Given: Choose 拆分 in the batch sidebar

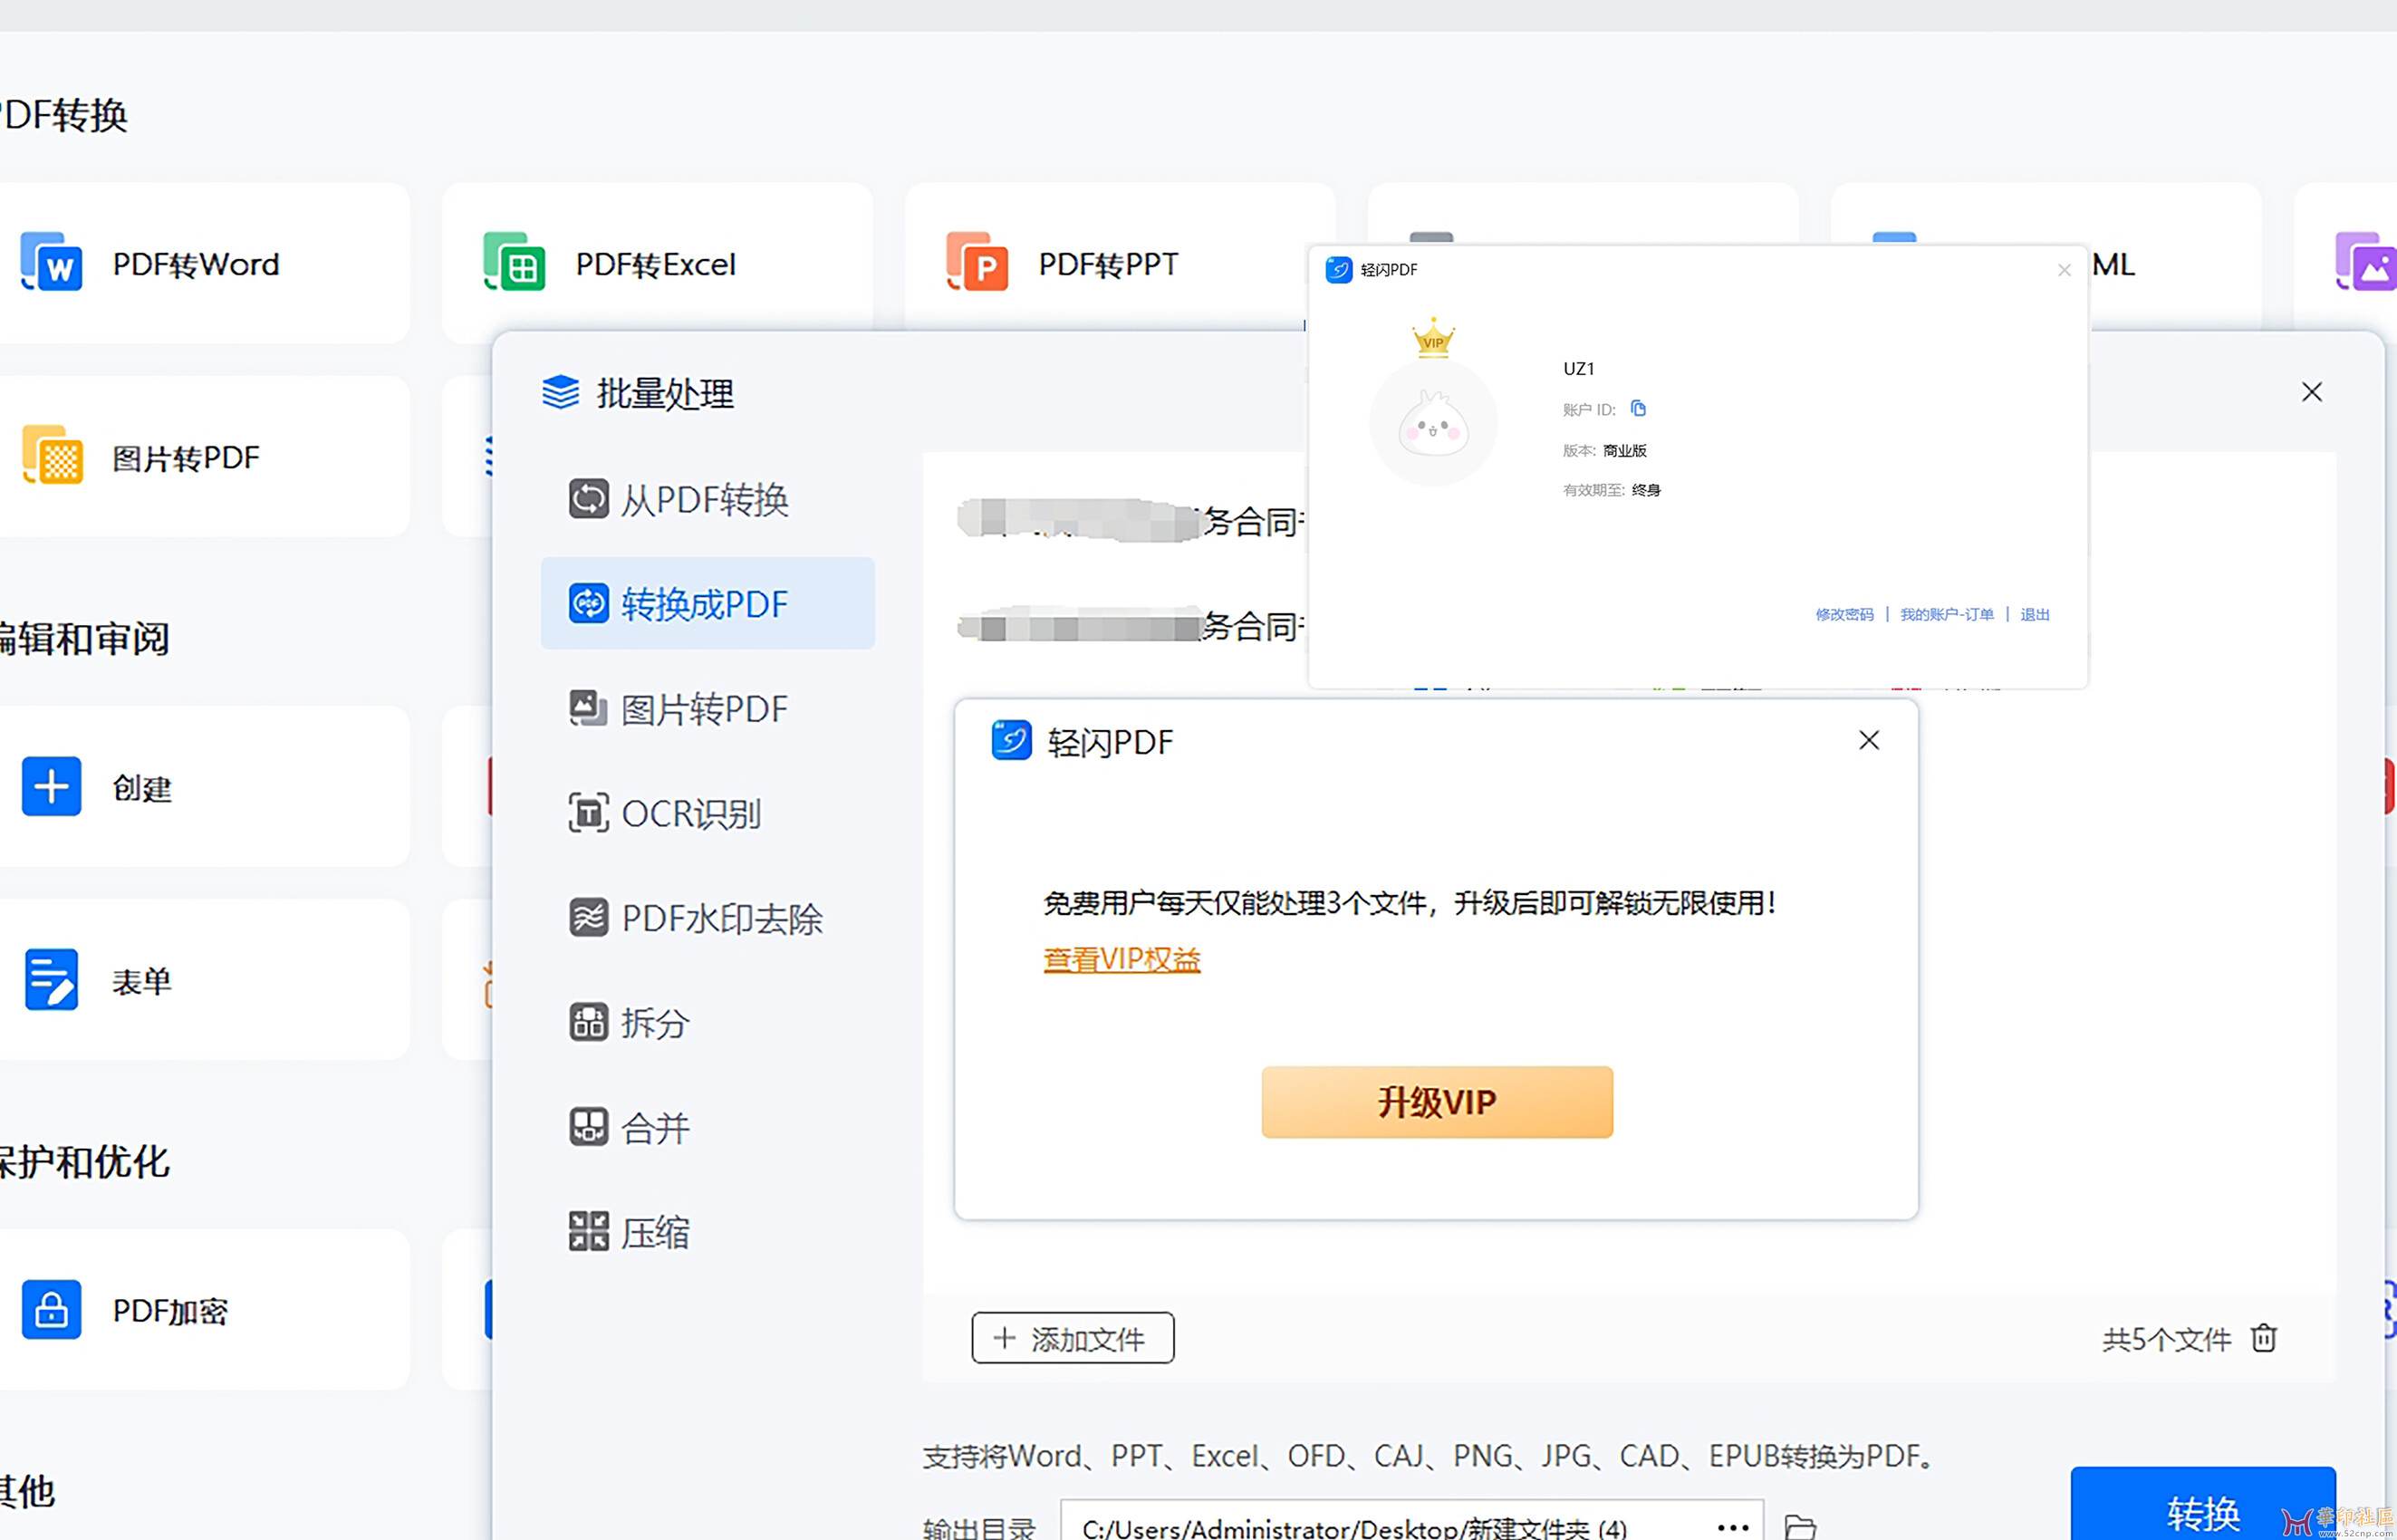Looking at the screenshot, I should point(654,1022).
